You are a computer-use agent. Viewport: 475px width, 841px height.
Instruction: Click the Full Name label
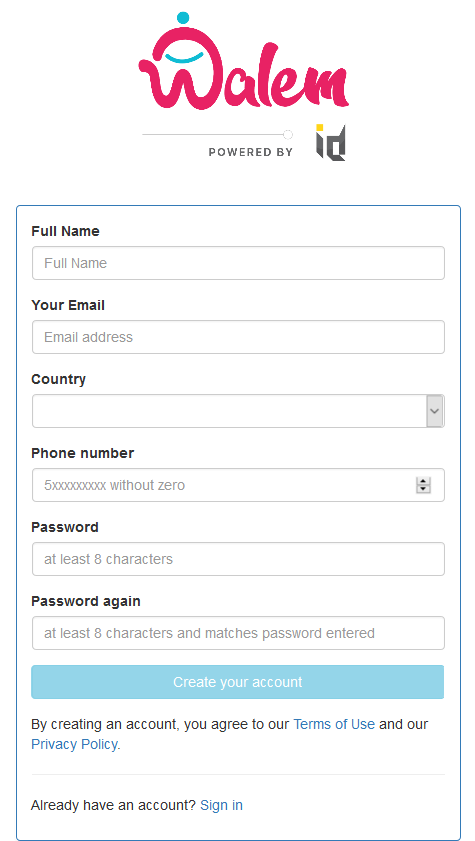[x=65, y=231]
